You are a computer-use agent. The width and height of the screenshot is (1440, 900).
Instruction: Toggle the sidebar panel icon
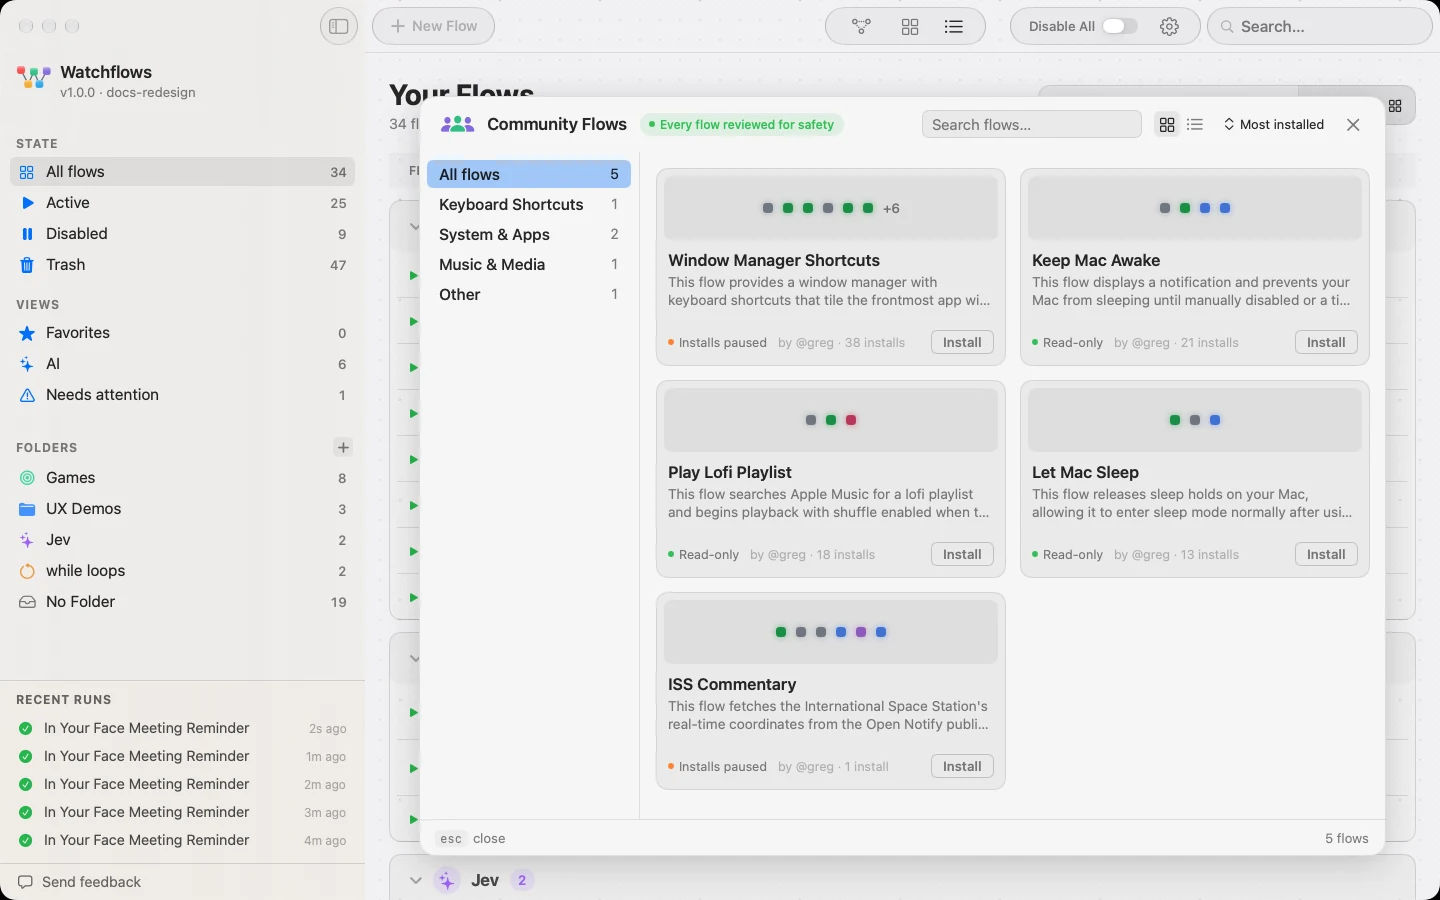339,26
